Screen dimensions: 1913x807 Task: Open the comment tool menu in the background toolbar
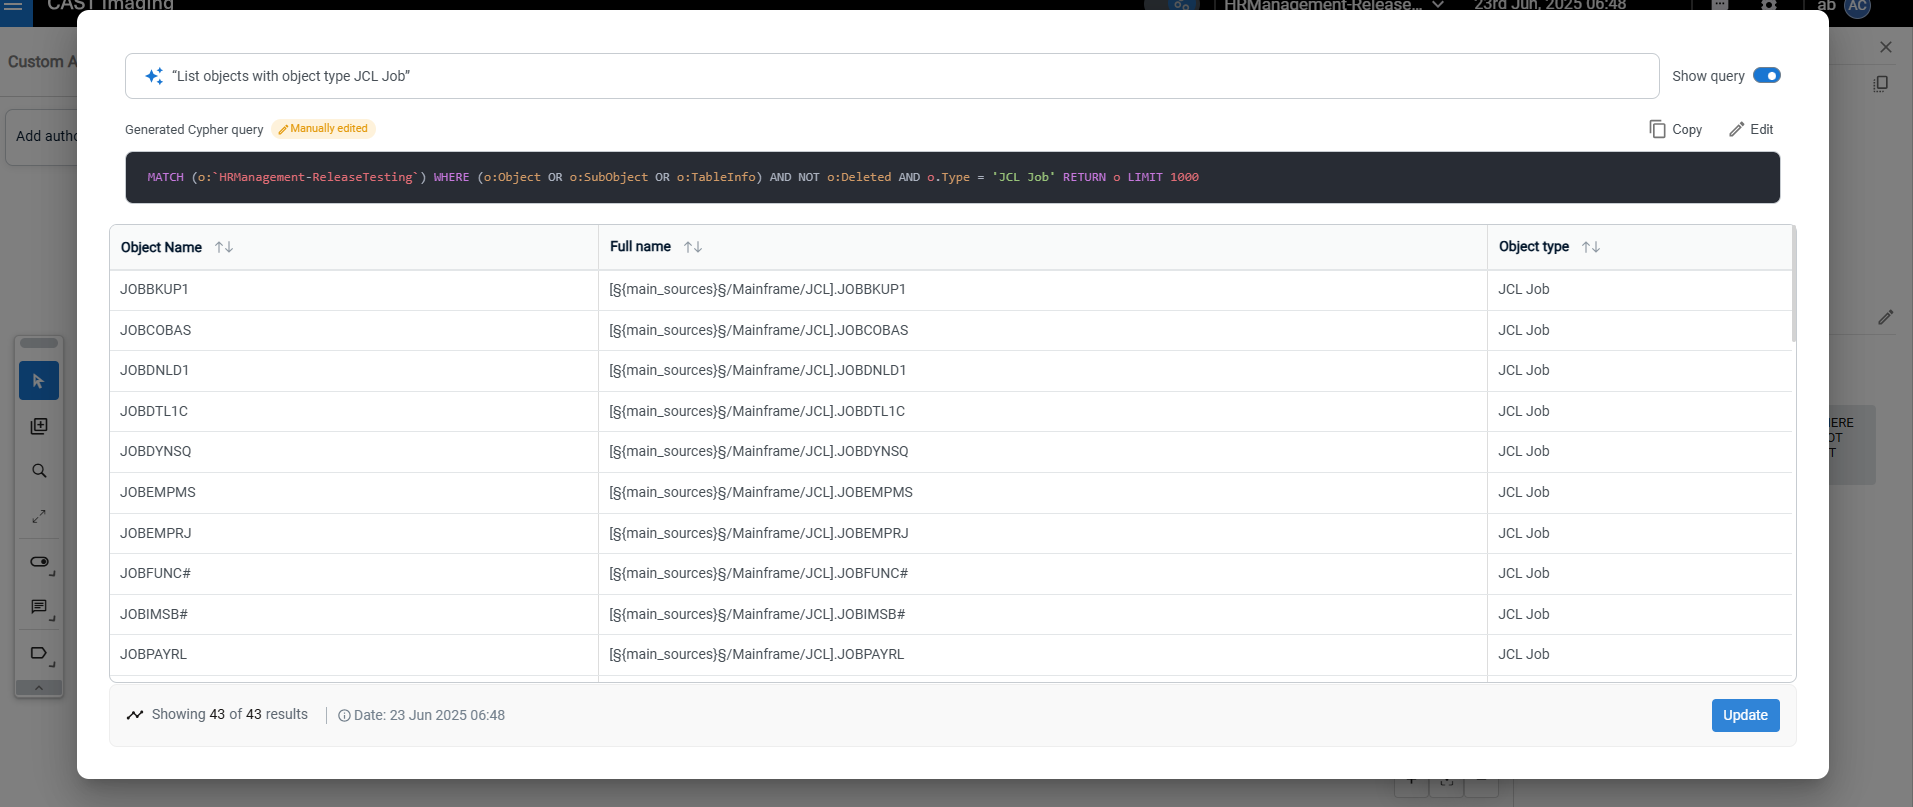39,608
